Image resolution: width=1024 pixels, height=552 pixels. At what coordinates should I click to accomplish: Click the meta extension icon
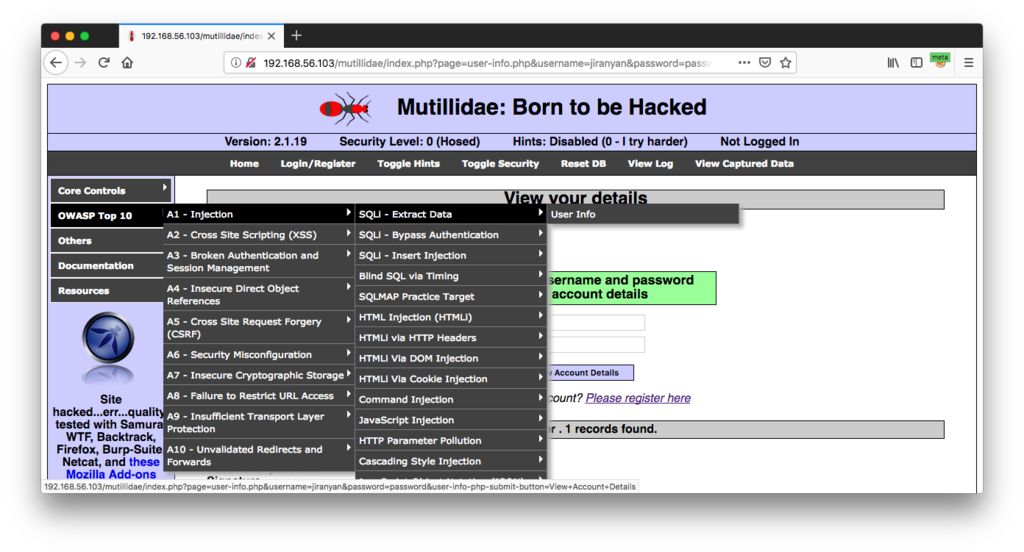940,61
